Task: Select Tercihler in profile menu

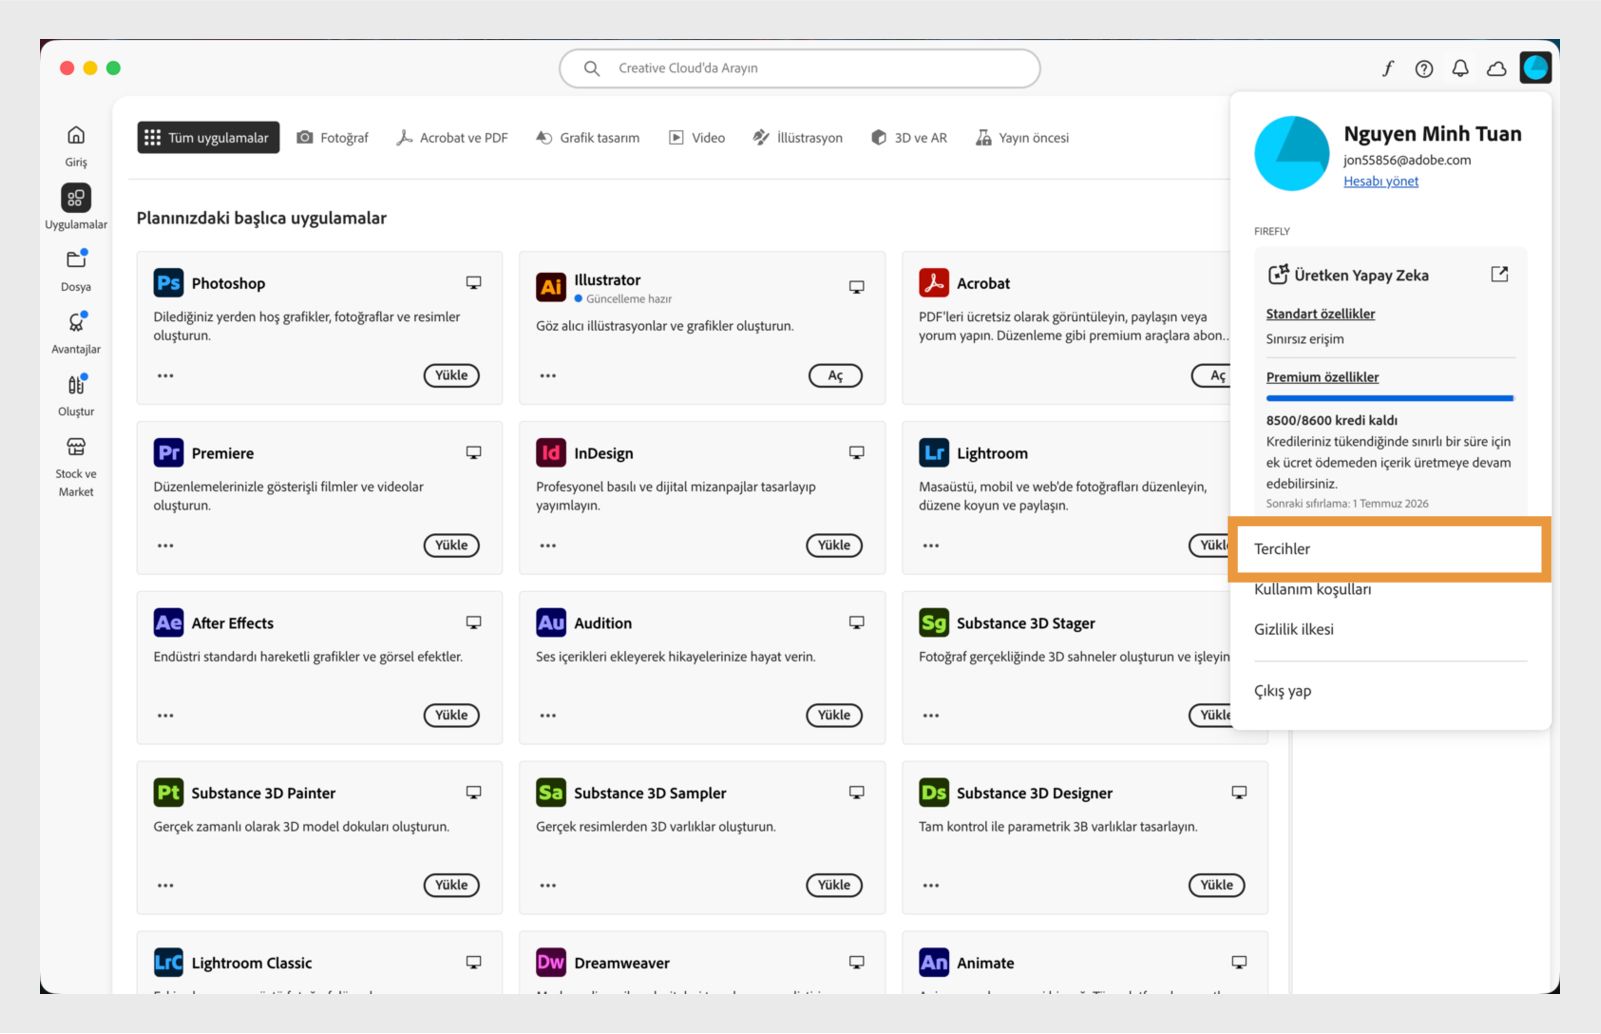Action: point(1390,549)
